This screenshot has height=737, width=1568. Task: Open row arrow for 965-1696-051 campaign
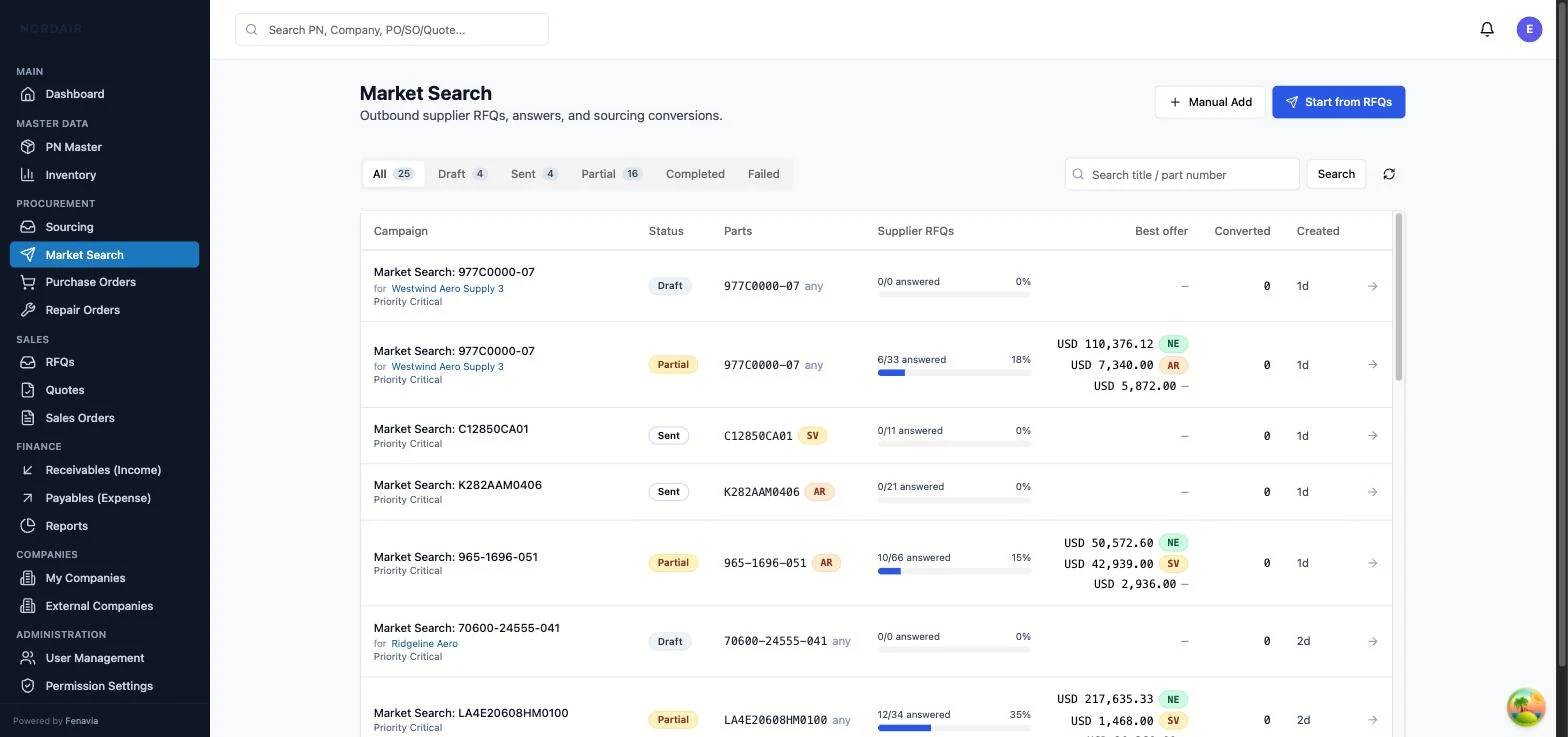pyautogui.click(x=1372, y=563)
